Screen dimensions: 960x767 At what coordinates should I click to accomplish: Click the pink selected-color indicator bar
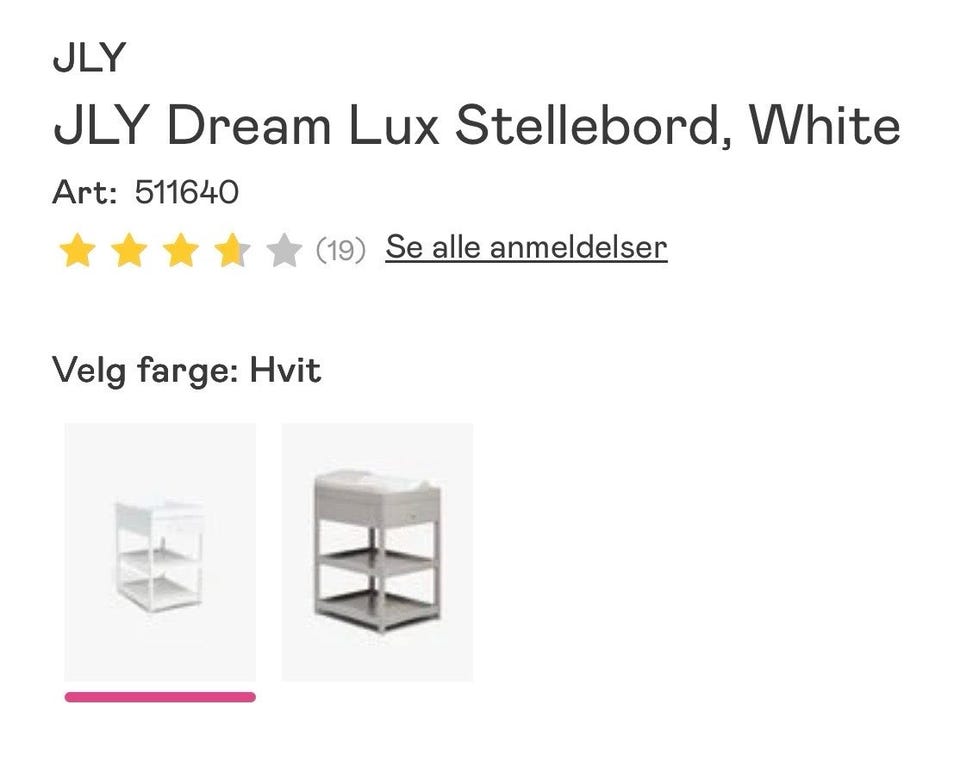[x=160, y=696]
